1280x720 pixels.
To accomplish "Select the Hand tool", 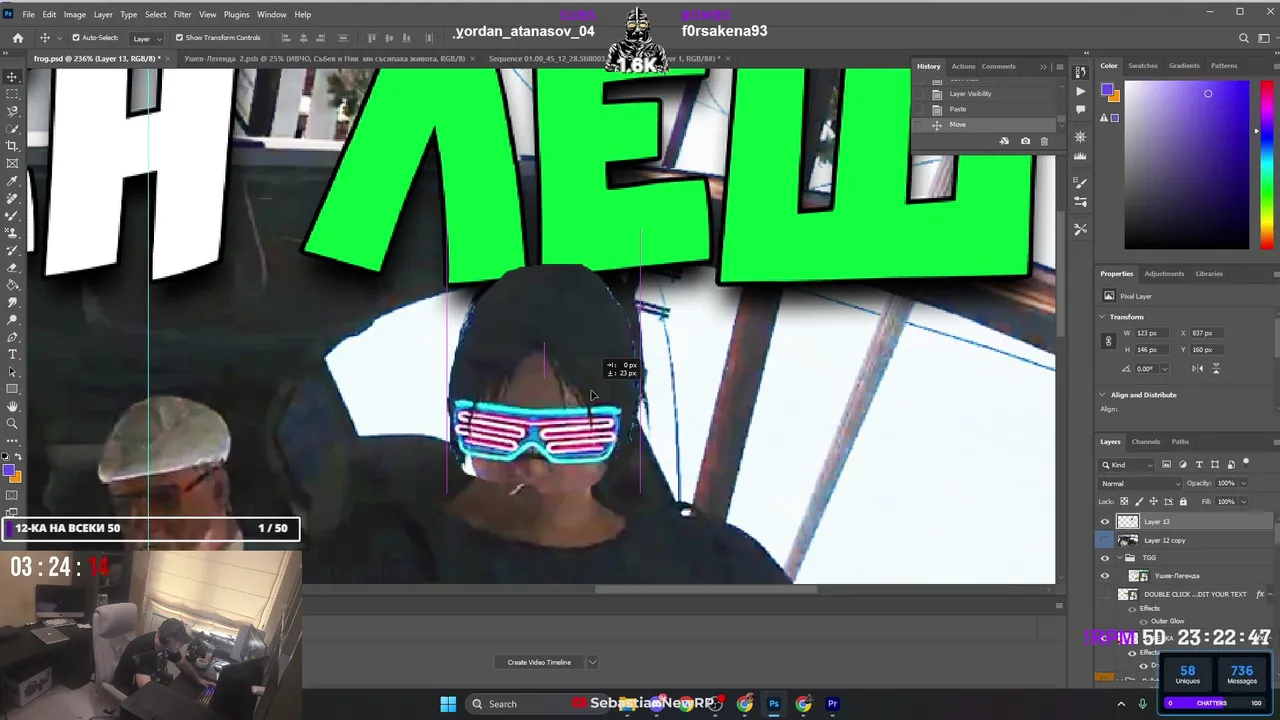I will tap(12, 406).
